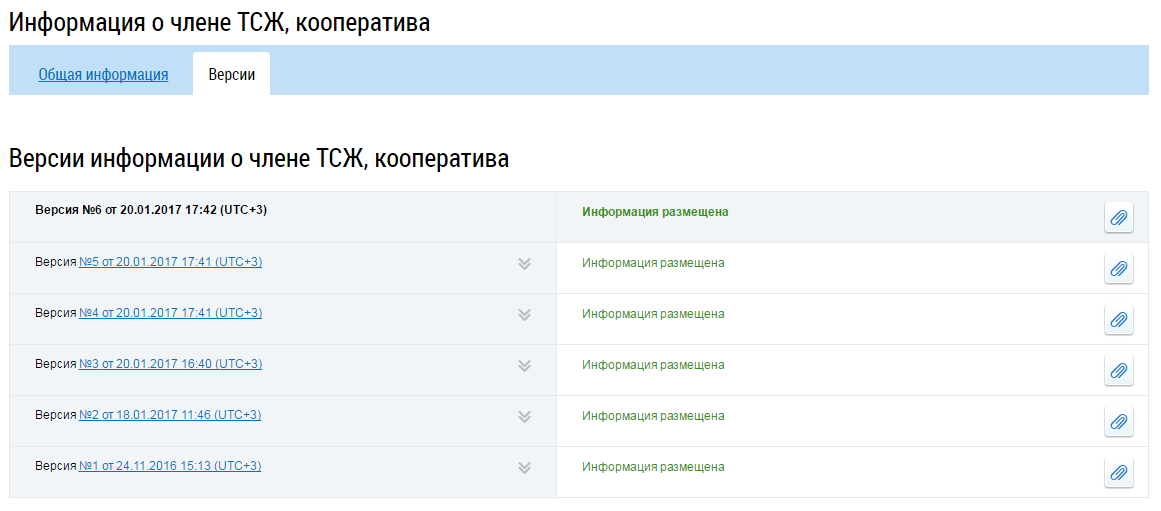This screenshot has width=1161, height=511.
Task: Click the paperclip icon for Version №4
Action: pos(1119,319)
